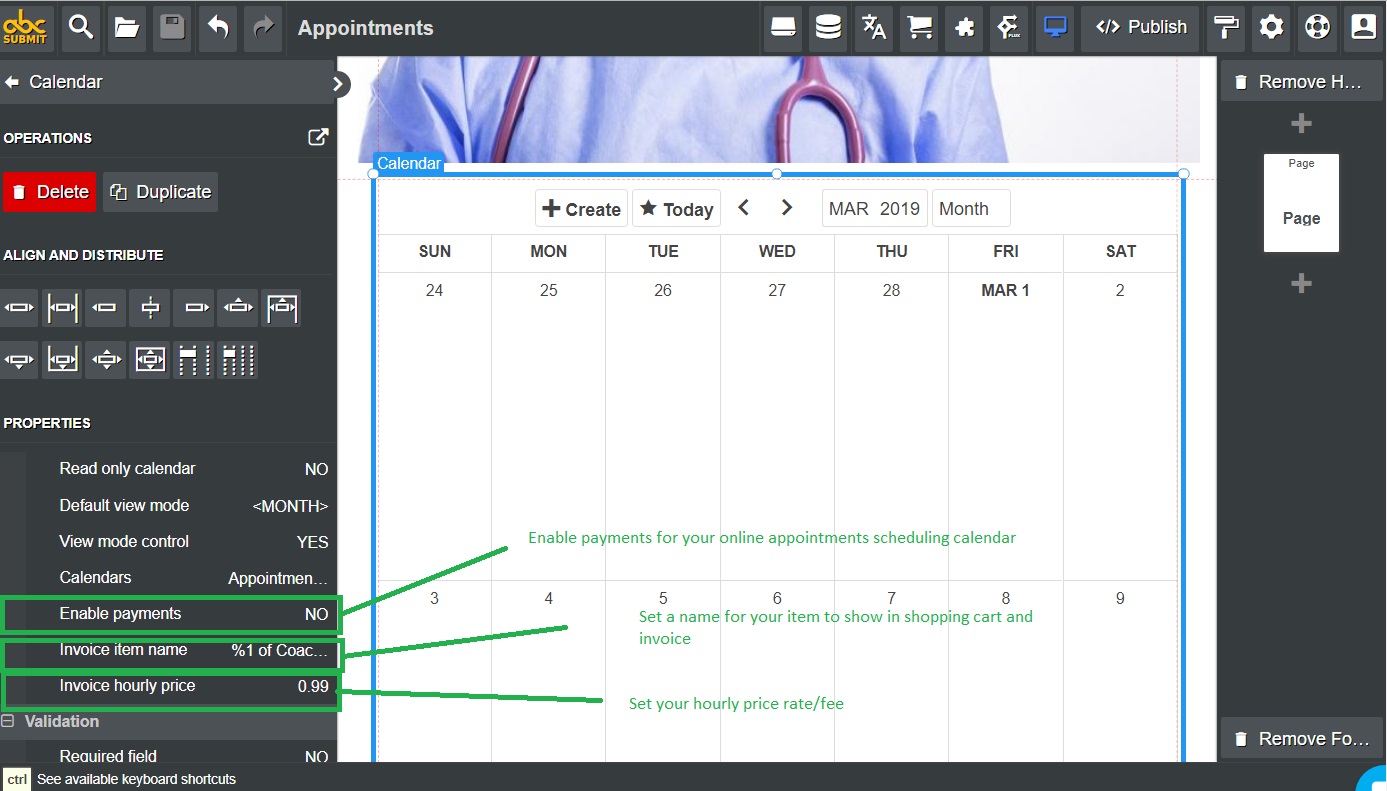The height and width of the screenshot is (791, 1387).
Task: Open the database icon in top toolbar
Action: (828, 27)
